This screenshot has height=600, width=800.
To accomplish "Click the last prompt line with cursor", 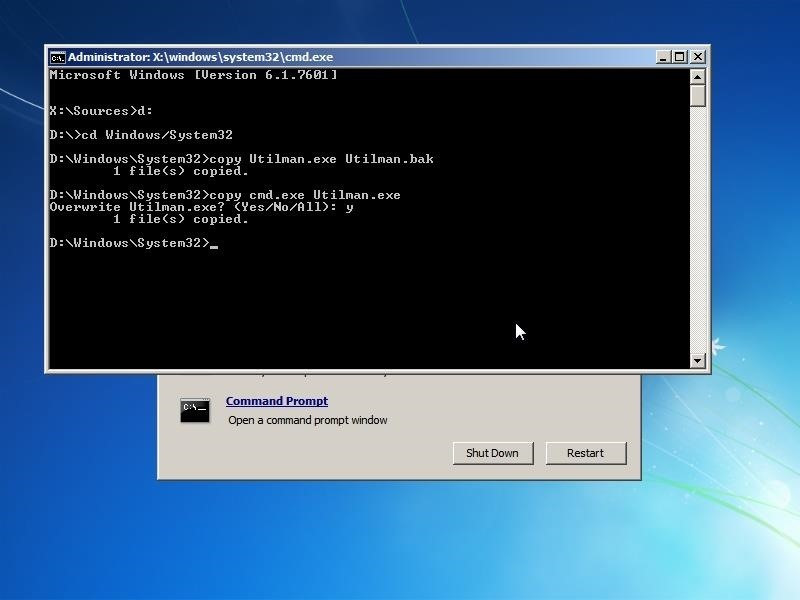I will pyautogui.click(x=134, y=243).
